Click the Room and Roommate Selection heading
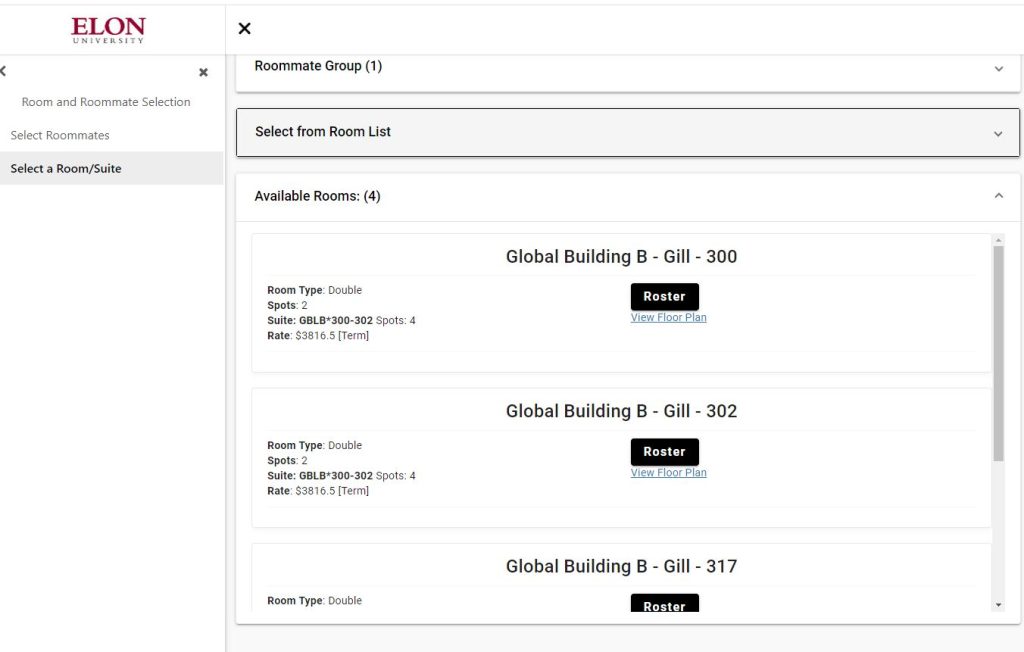This screenshot has width=1024, height=652. pos(106,102)
